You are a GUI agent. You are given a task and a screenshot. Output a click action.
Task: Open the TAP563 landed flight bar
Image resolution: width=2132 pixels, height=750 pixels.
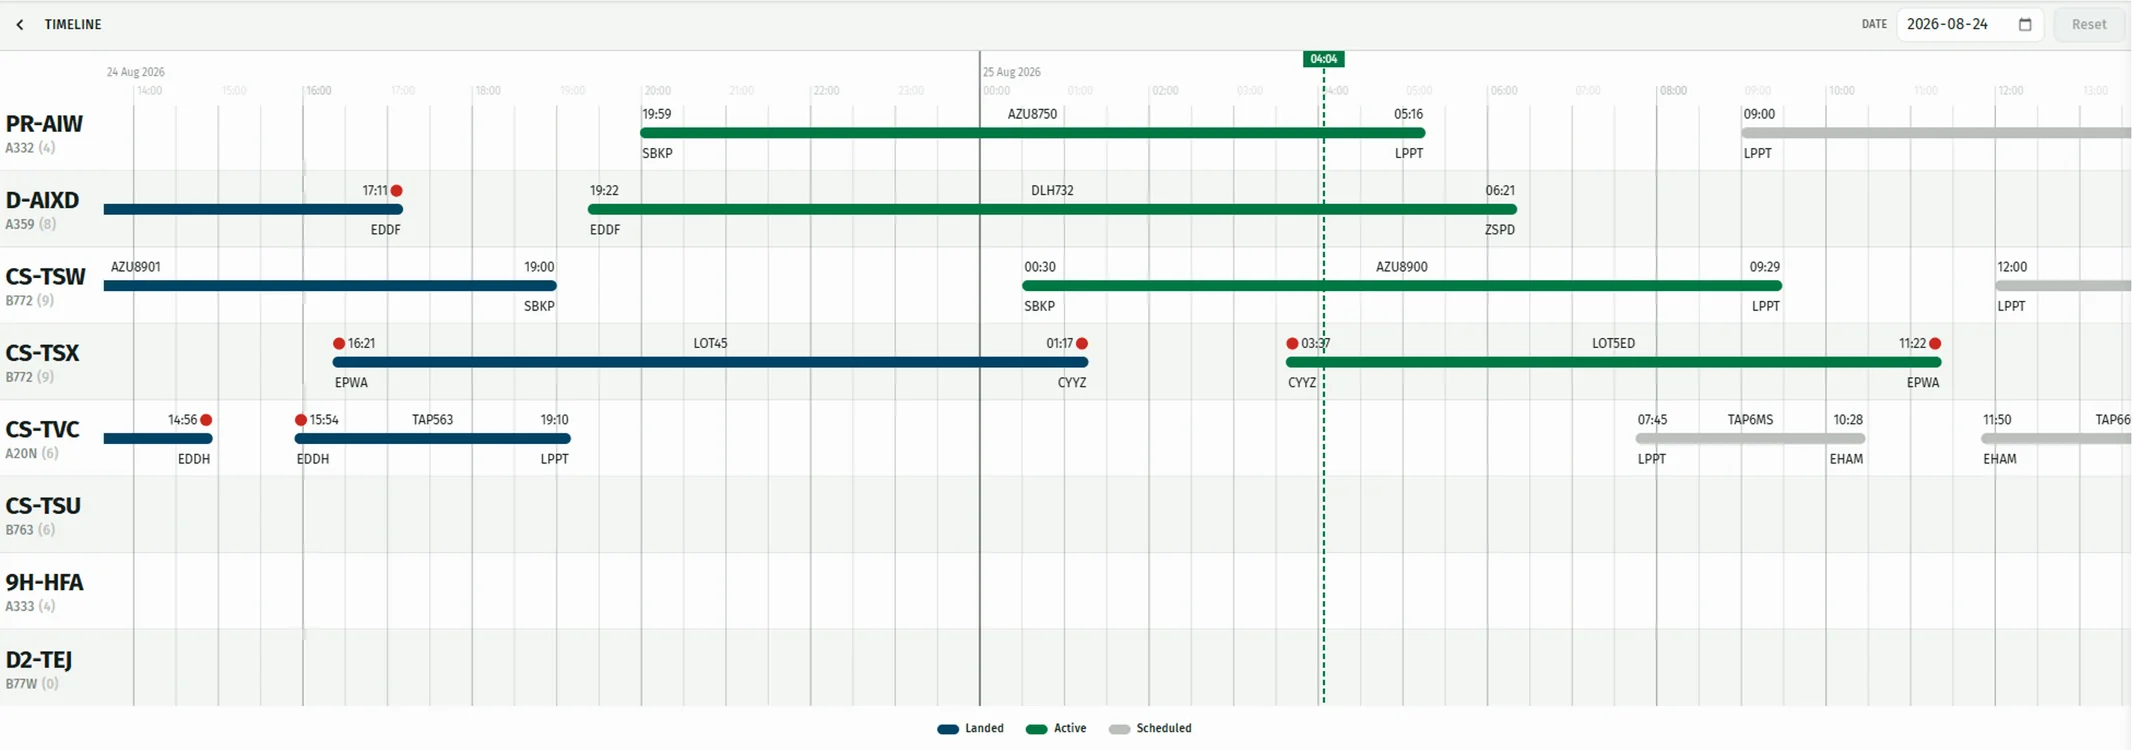(x=433, y=439)
